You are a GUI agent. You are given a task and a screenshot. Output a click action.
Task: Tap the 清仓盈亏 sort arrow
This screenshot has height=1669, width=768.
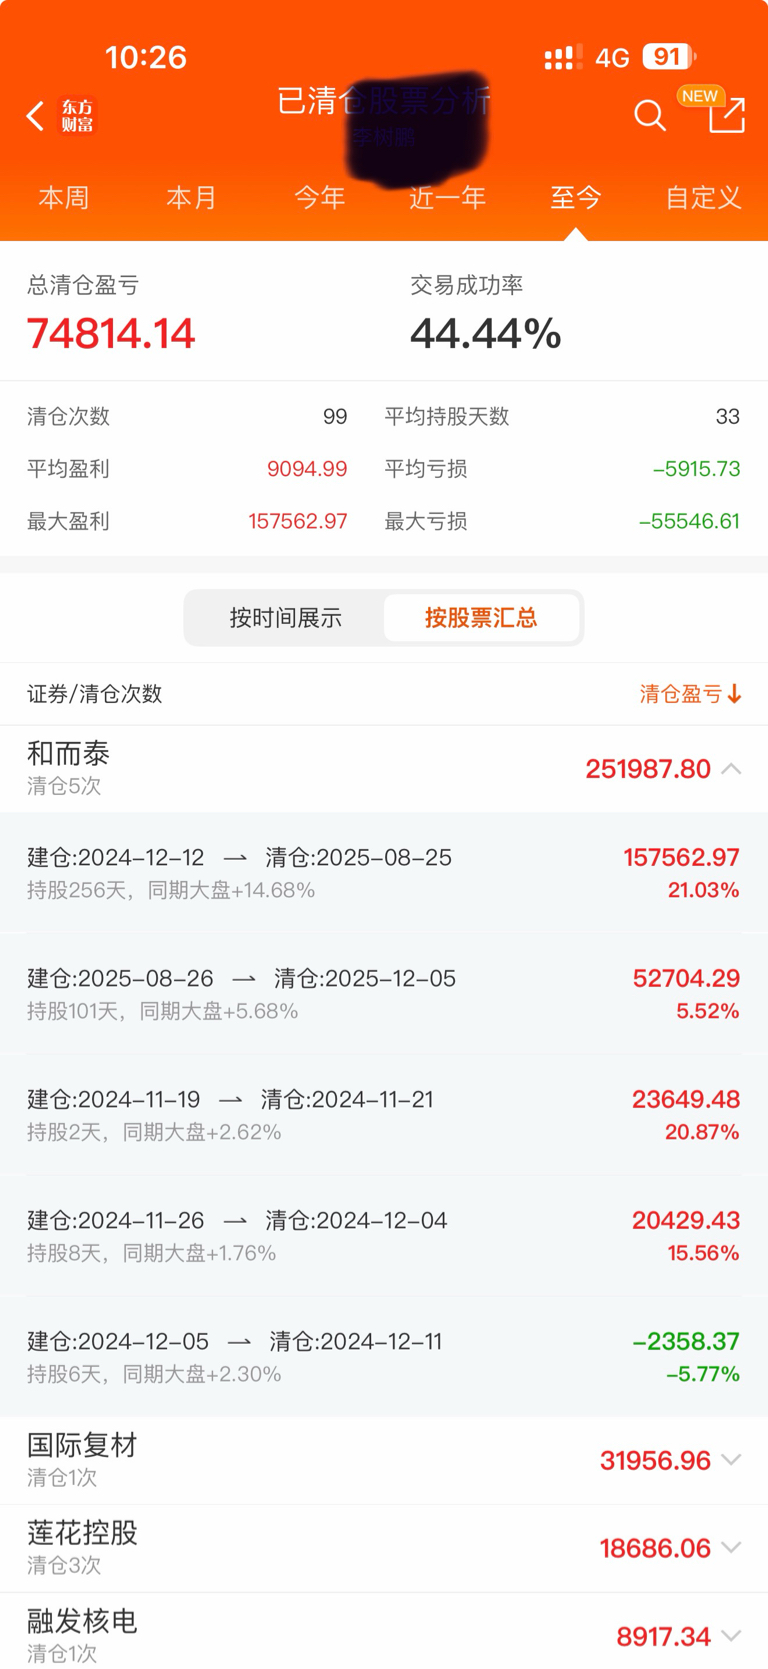(735, 694)
